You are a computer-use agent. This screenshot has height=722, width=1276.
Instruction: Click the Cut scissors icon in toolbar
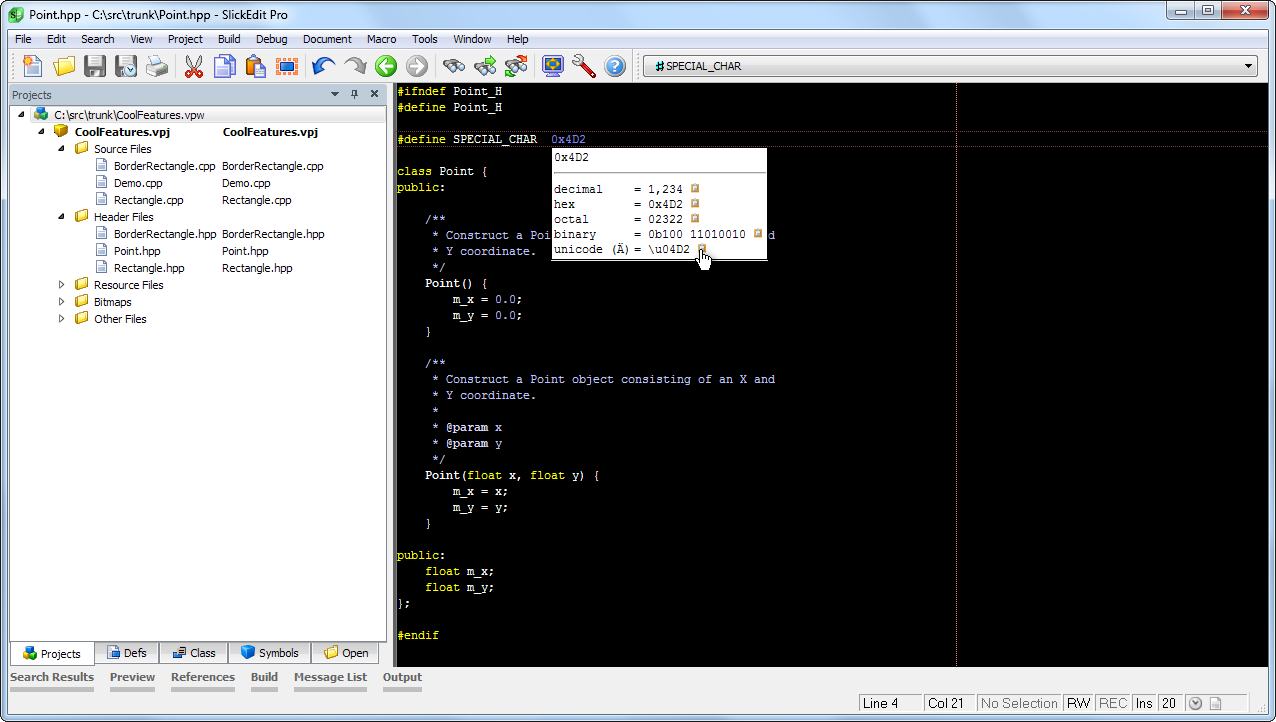194,67
